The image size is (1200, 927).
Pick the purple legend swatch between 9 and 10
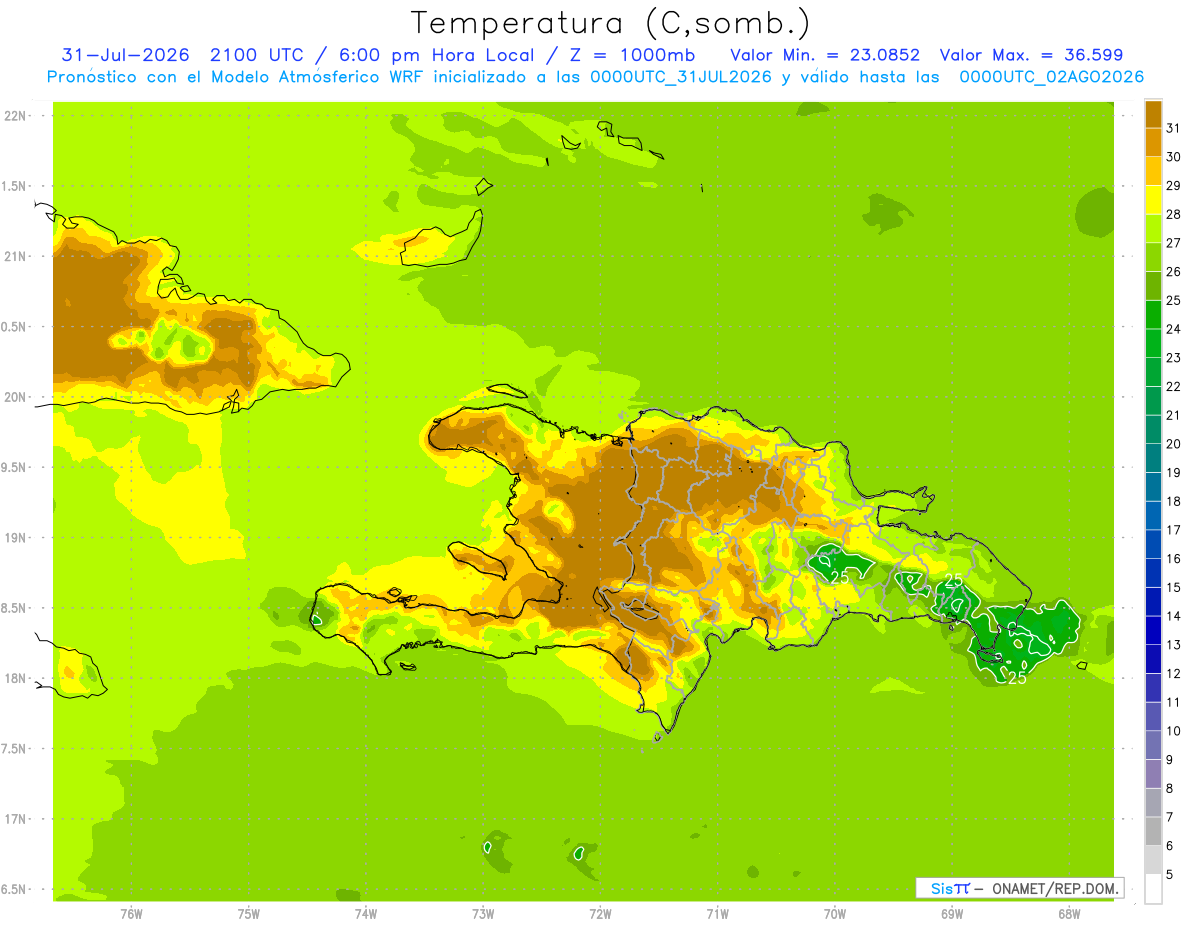coord(1153,745)
